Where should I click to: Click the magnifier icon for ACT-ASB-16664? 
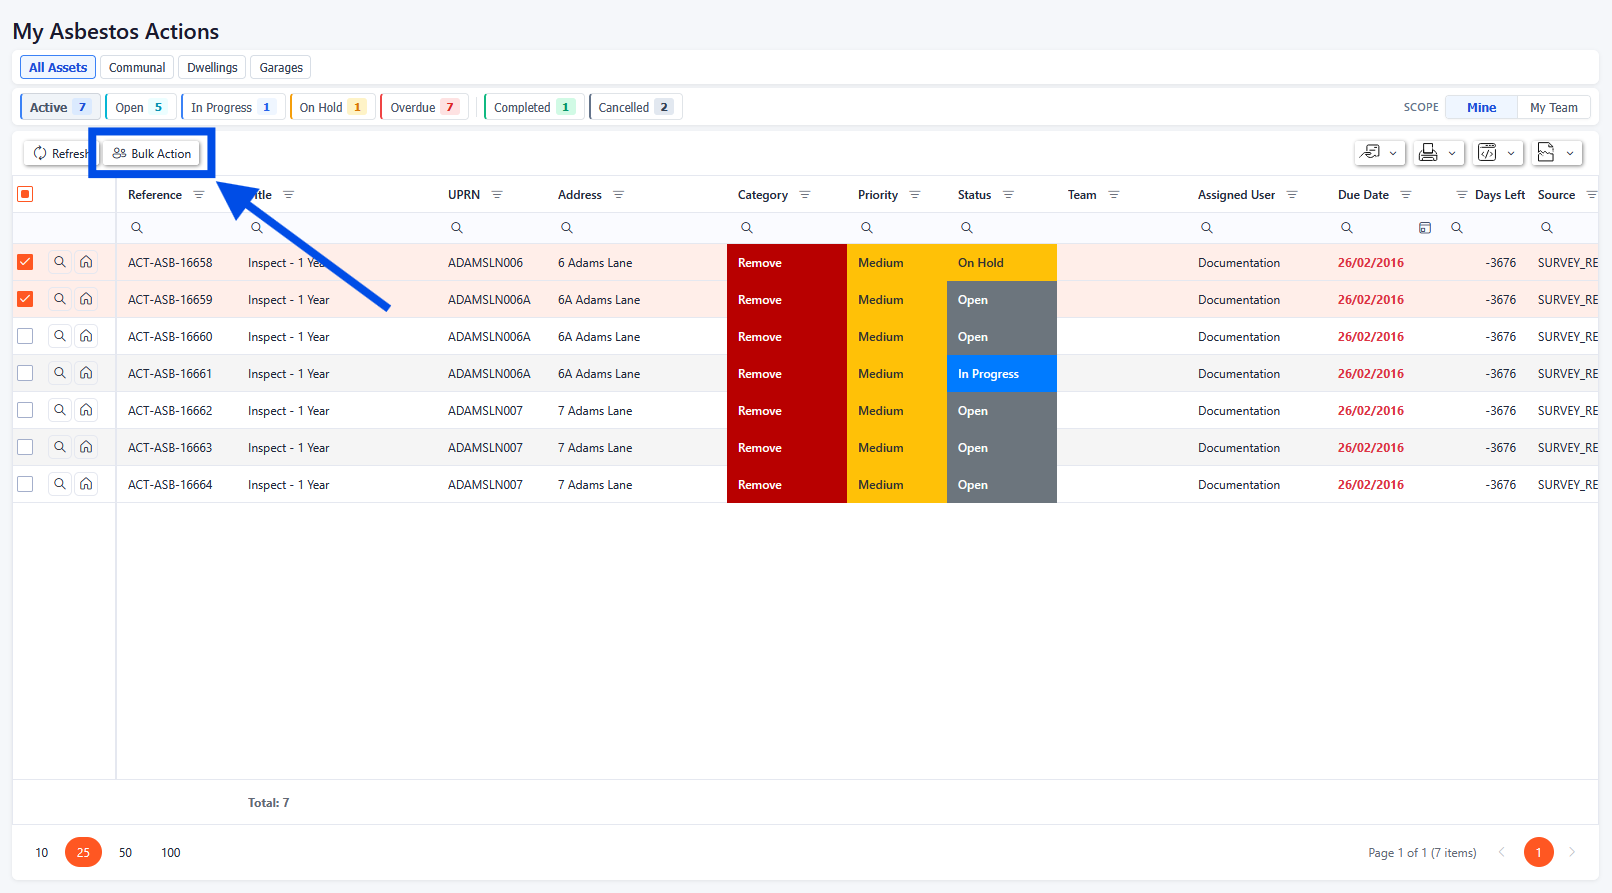pos(60,484)
